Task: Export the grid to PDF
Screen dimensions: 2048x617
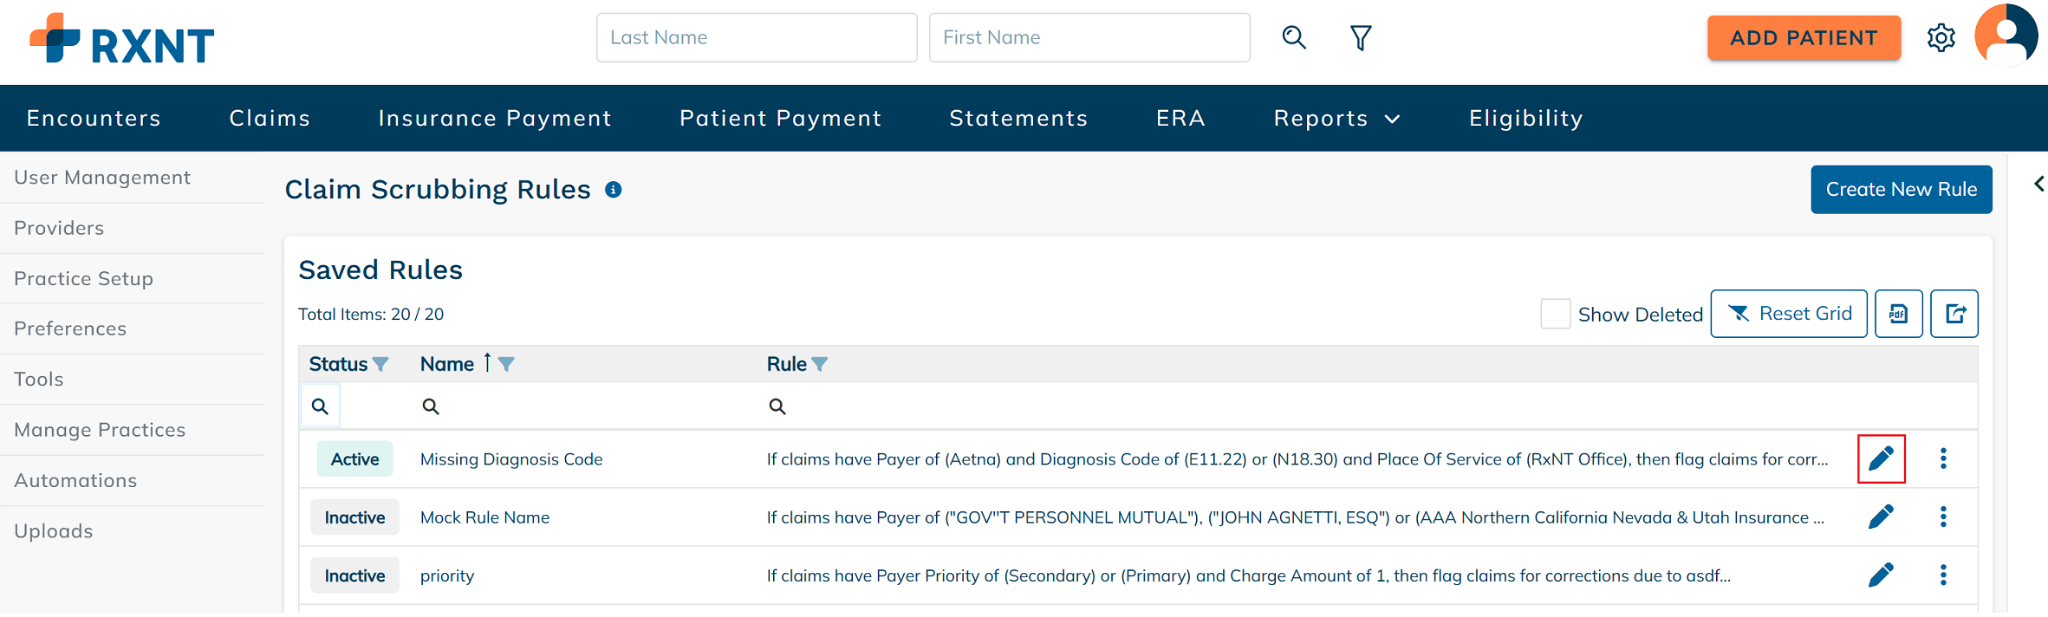Action: [1898, 314]
